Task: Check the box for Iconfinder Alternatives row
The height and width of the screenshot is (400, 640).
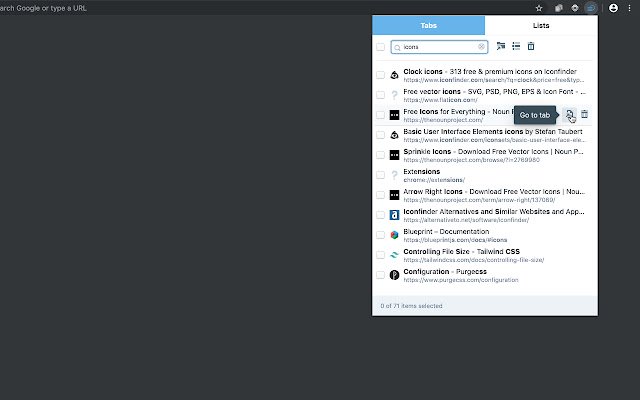Action: [x=380, y=215]
